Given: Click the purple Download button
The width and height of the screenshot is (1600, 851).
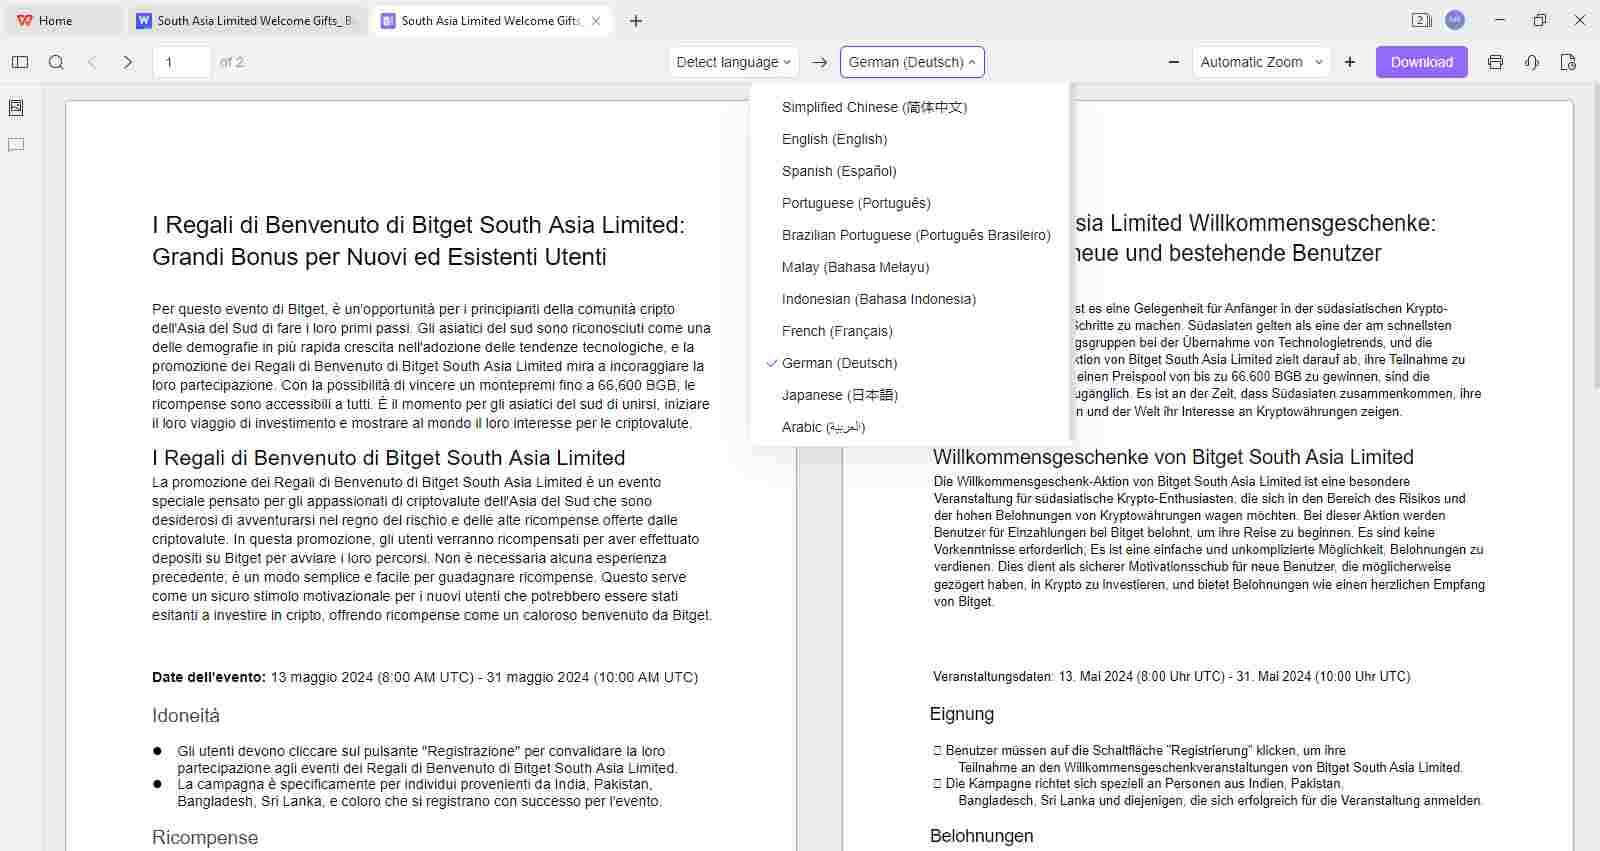Looking at the screenshot, I should coord(1421,62).
